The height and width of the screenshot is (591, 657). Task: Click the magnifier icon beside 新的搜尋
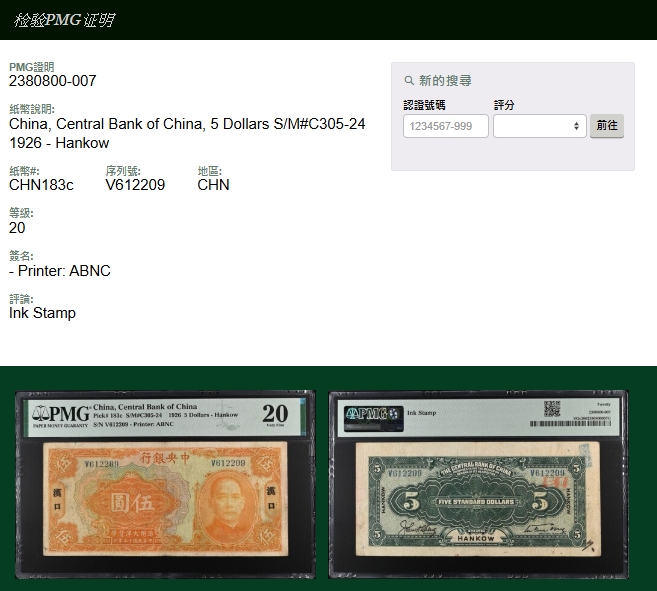(x=409, y=81)
